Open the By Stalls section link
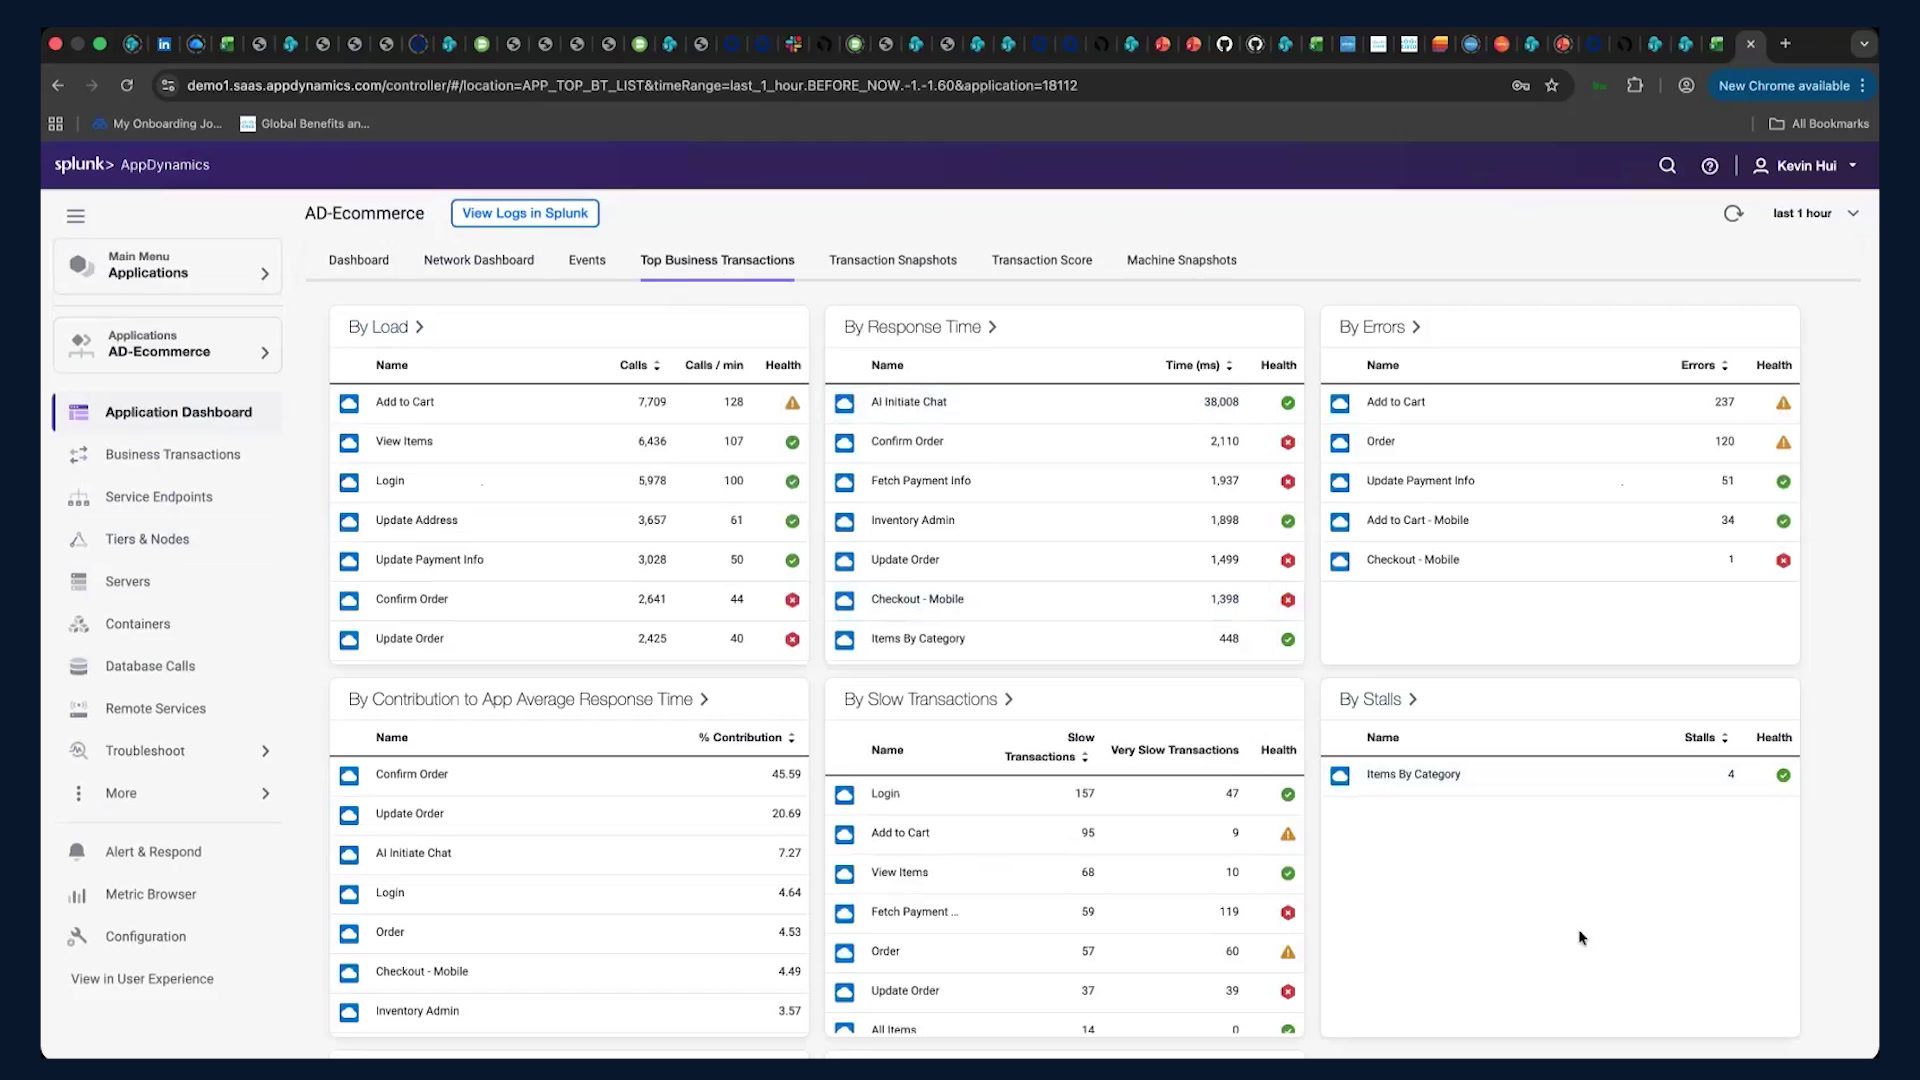The height and width of the screenshot is (1080, 1920). (1378, 700)
